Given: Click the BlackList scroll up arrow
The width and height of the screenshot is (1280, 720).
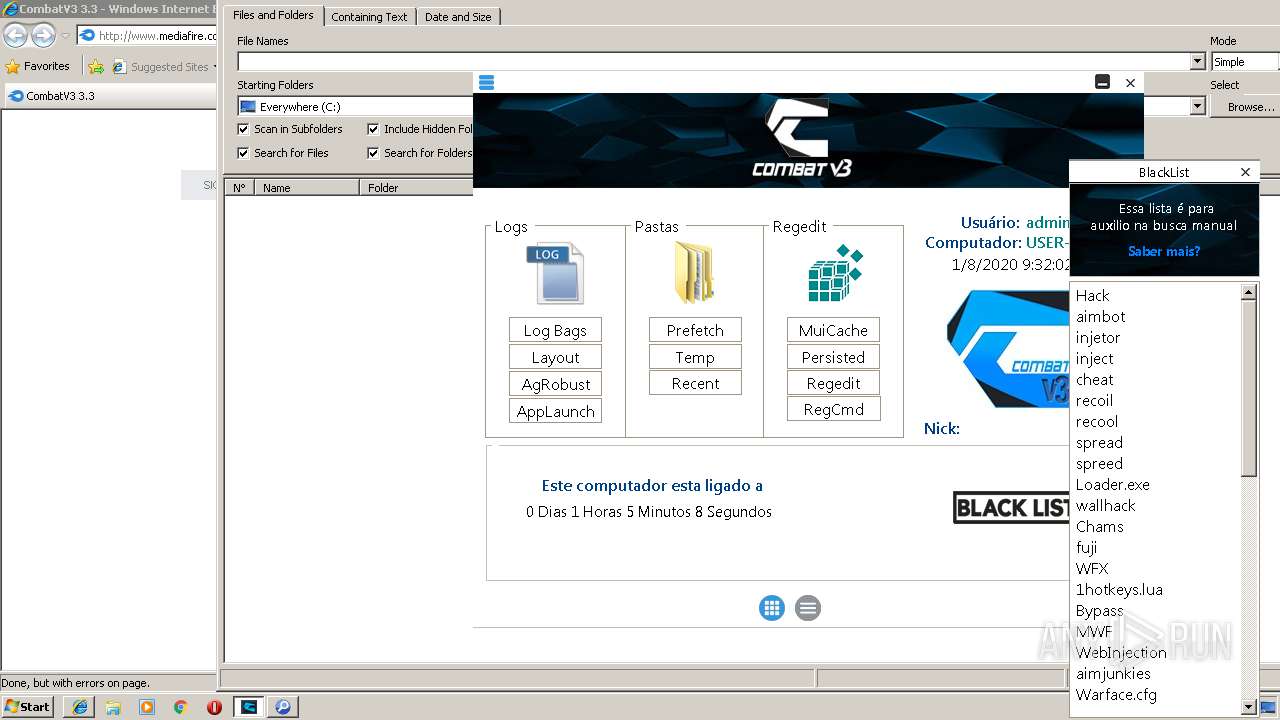Looking at the screenshot, I should [x=1248, y=292].
